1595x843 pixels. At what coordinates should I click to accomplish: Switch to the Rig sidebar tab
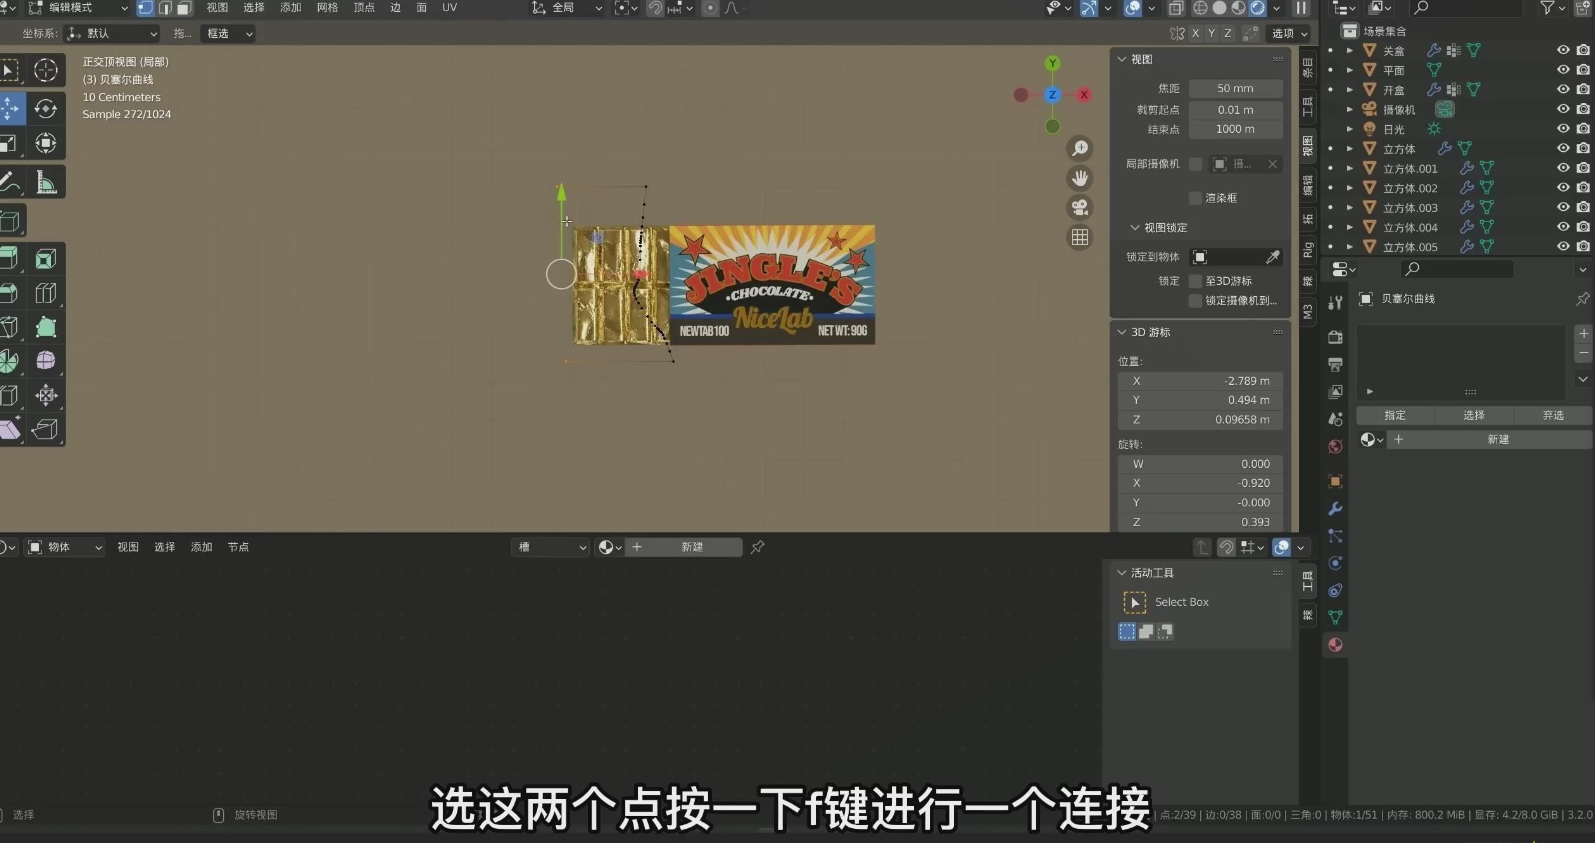point(1307,249)
